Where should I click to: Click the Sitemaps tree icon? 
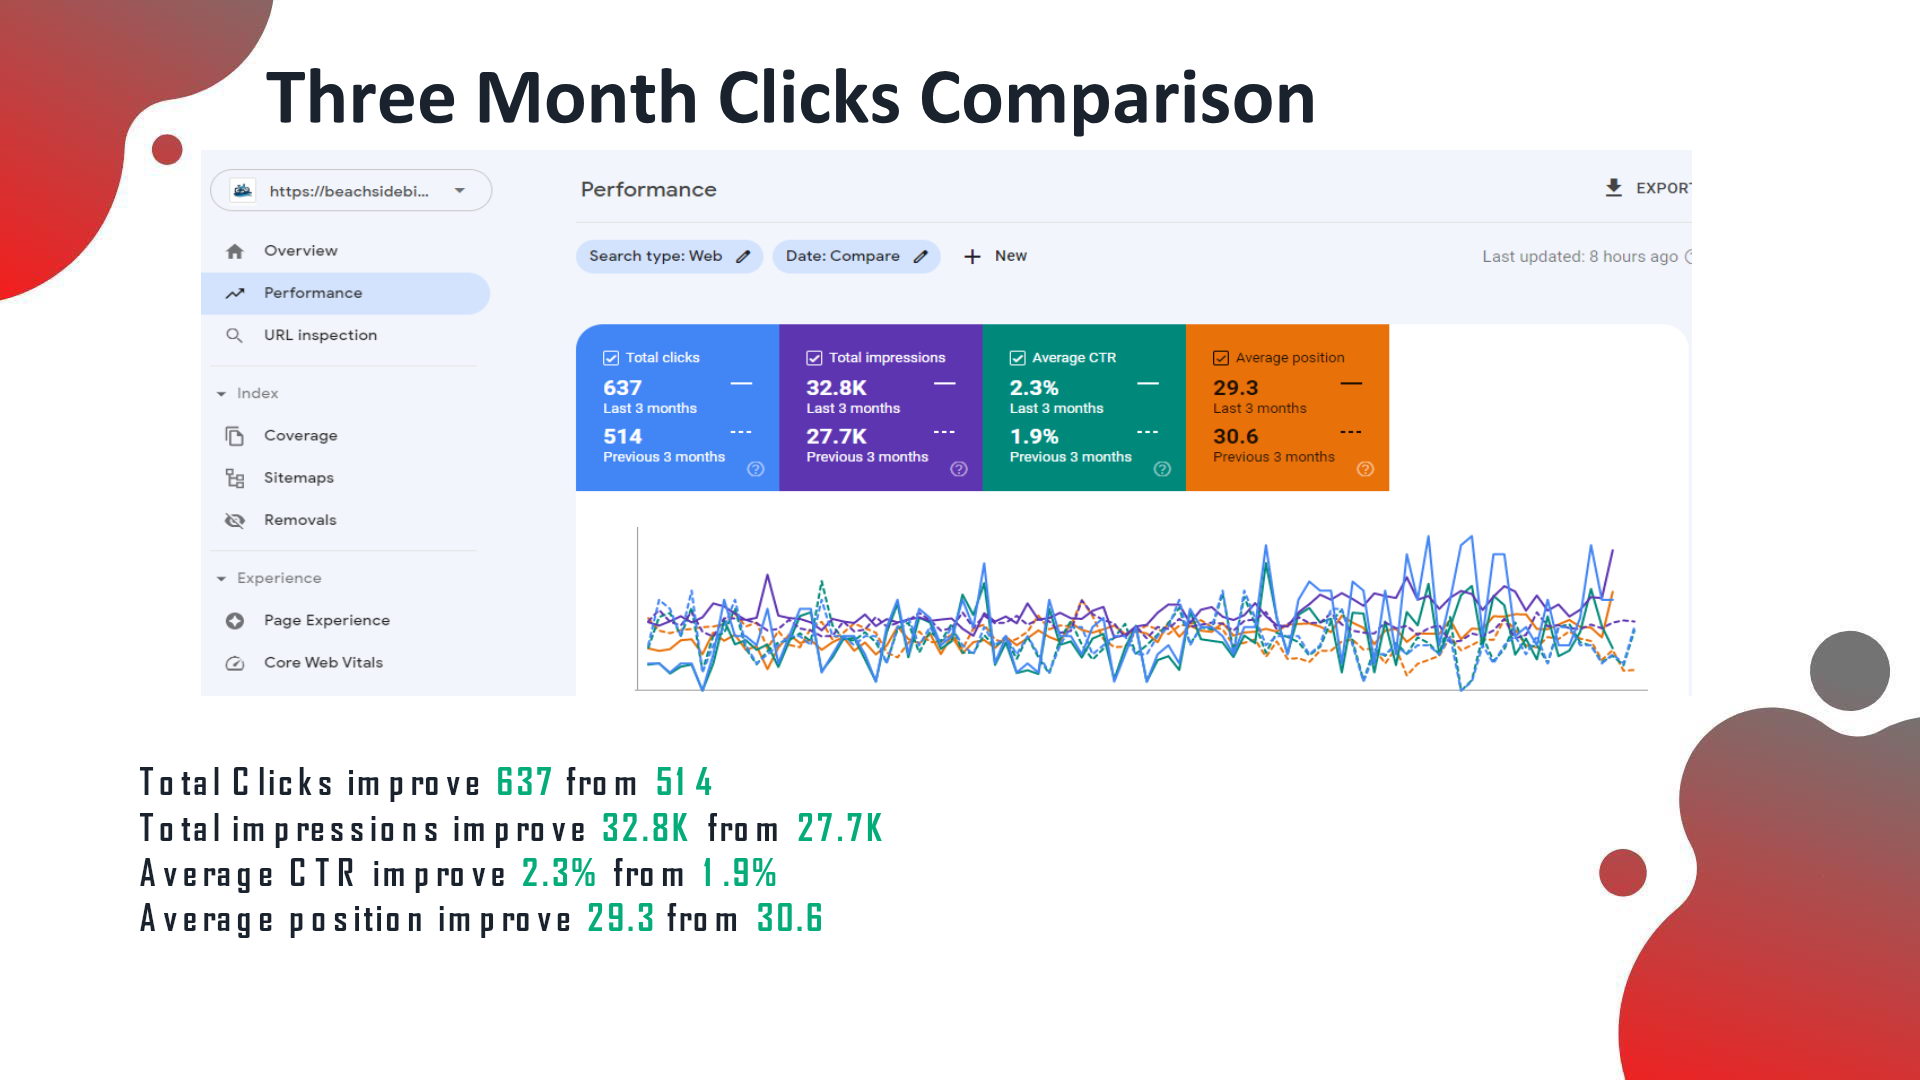point(235,478)
